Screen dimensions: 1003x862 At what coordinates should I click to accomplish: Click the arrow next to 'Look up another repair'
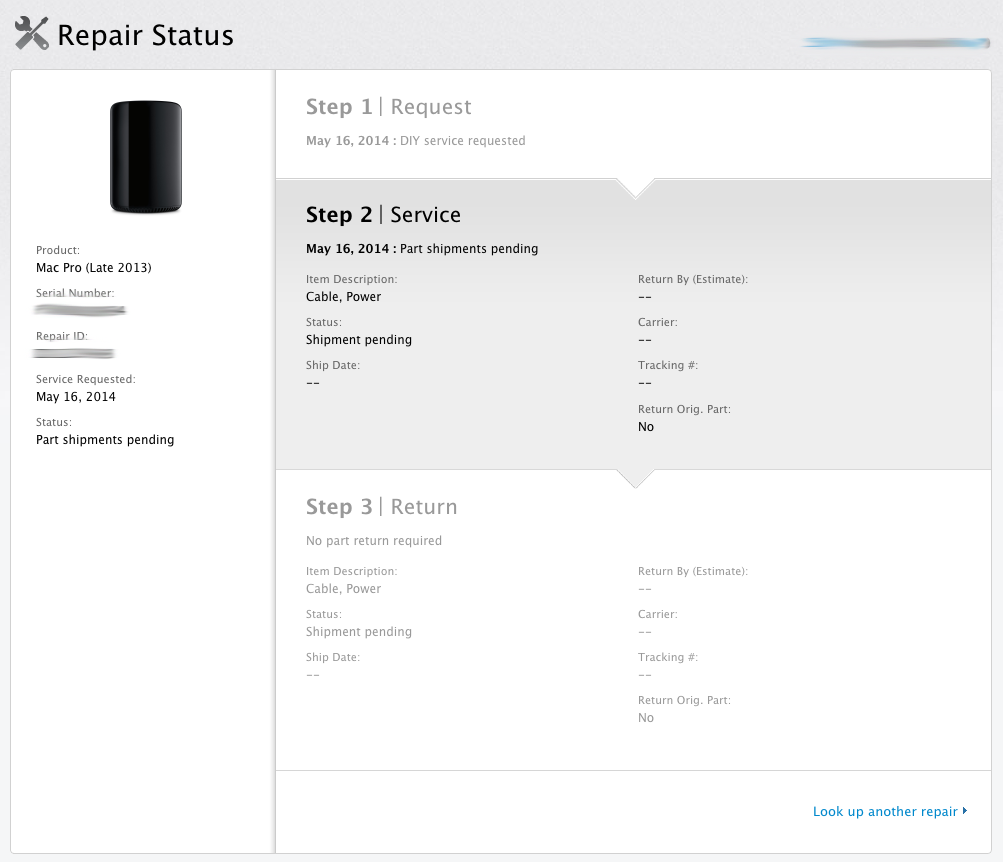point(965,811)
